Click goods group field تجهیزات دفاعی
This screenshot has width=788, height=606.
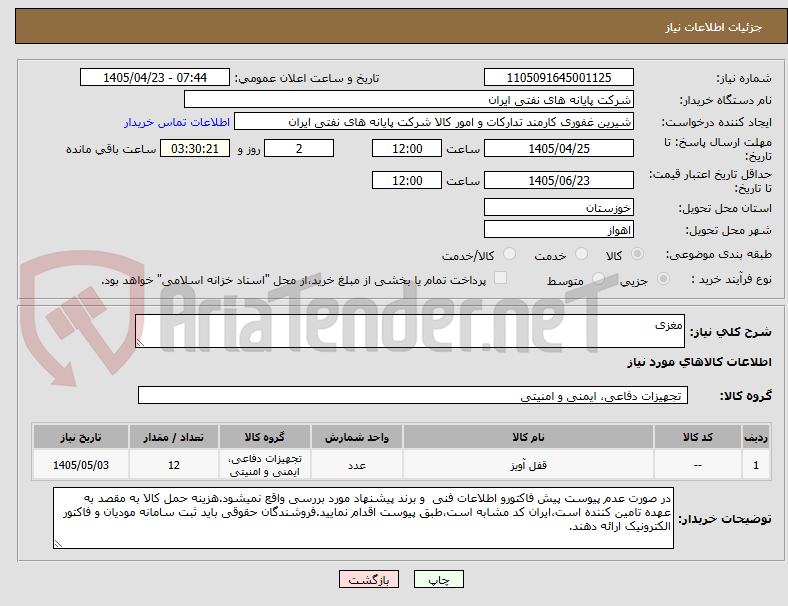tap(413, 395)
